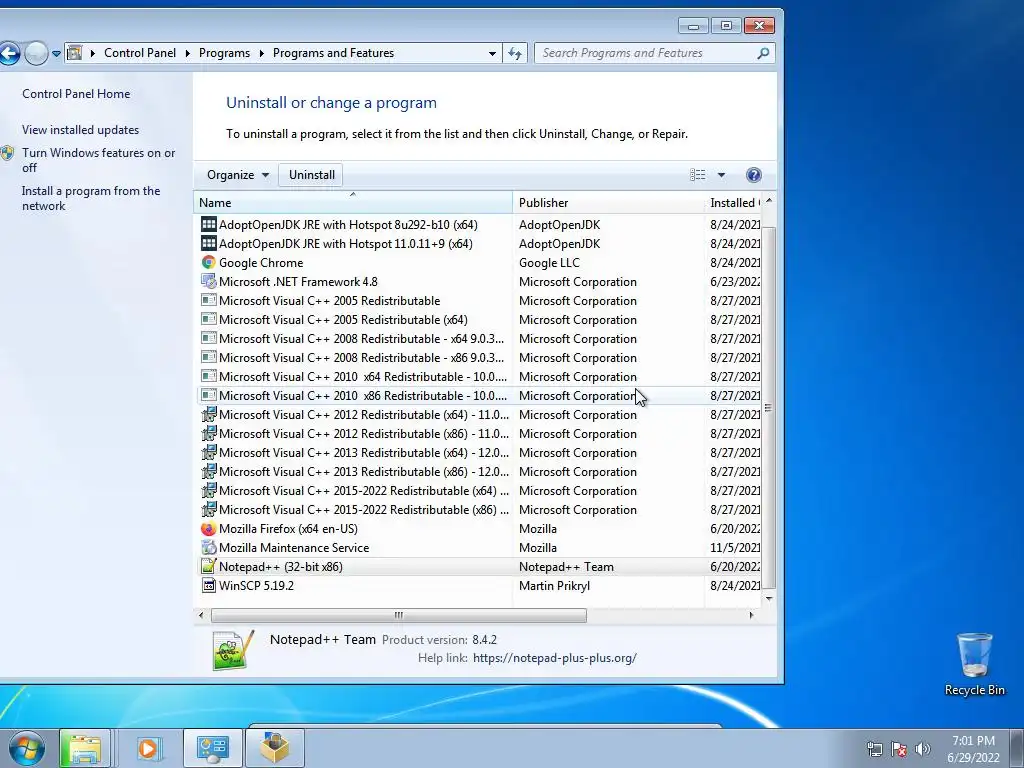Click the Uninstall toolbar button
The image size is (1024, 768).
(x=312, y=175)
